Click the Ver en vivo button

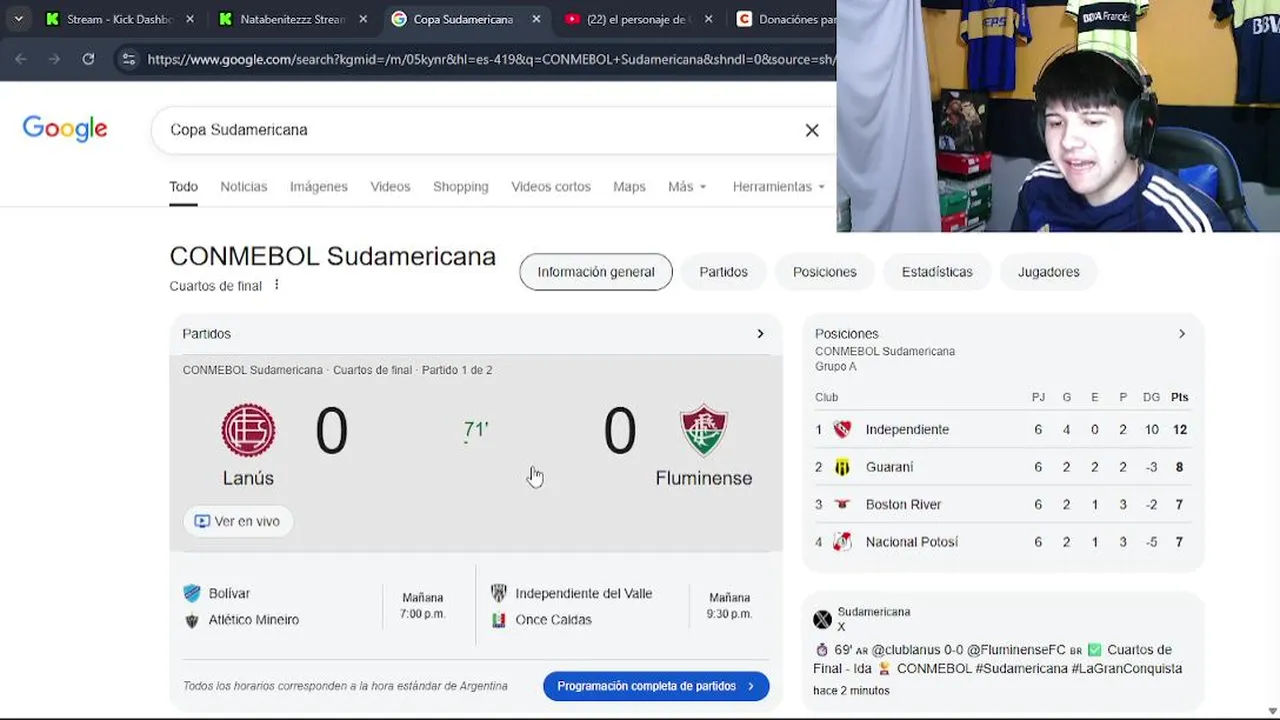click(238, 521)
